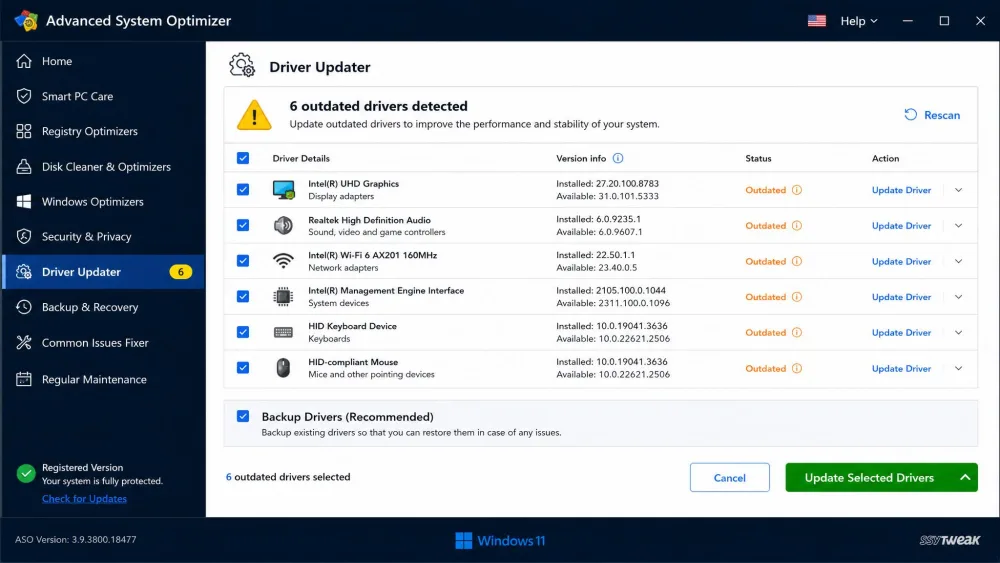
Task: Click the Driver Updater gear icon in sidebar
Action: tap(24, 272)
